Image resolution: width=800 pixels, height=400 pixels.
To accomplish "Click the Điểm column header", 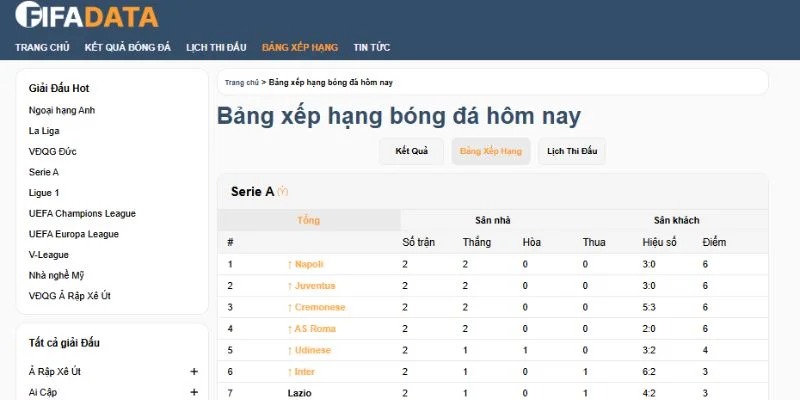I will pos(714,242).
